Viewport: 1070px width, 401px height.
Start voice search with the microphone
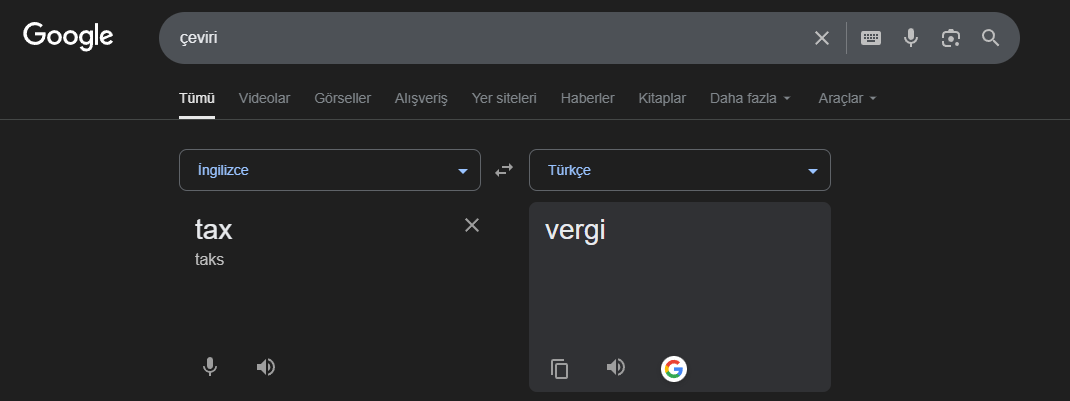pyautogui.click(x=910, y=38)
